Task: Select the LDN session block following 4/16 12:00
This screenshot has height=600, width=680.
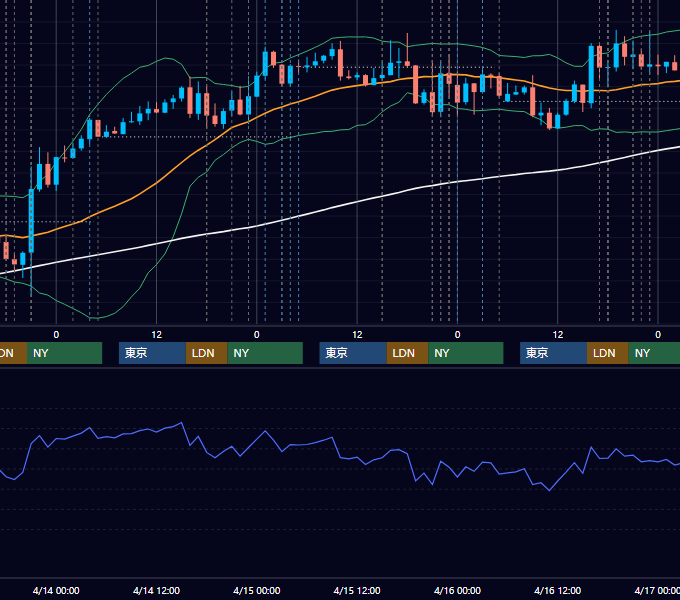Action: tap(608, 353)
